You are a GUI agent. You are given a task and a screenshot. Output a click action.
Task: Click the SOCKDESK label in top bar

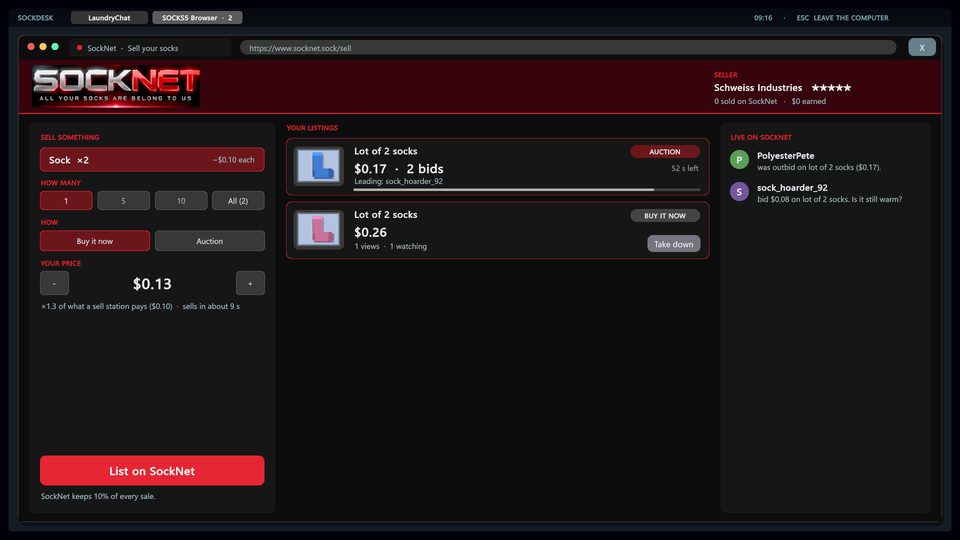(36, 18)
